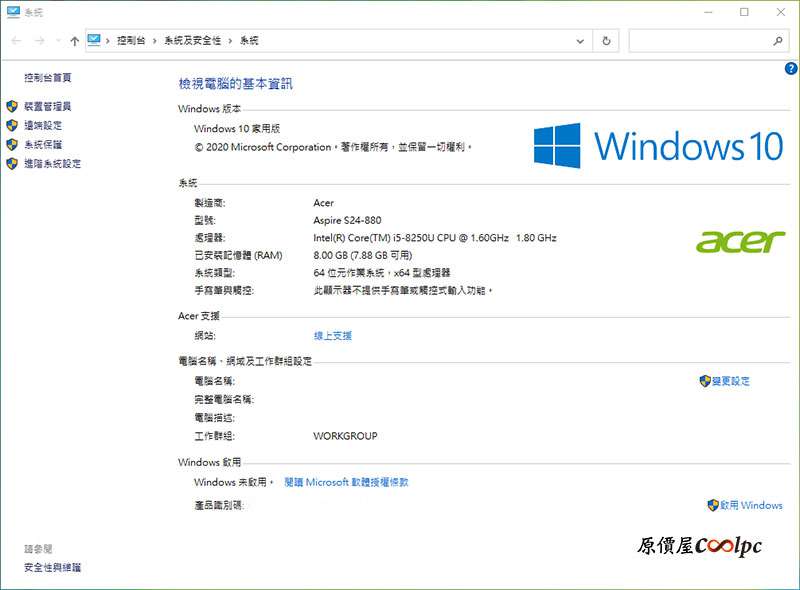
Task: Expand the chevron after 系統及安全性 breadcrumb
Action: pos(230,41)
